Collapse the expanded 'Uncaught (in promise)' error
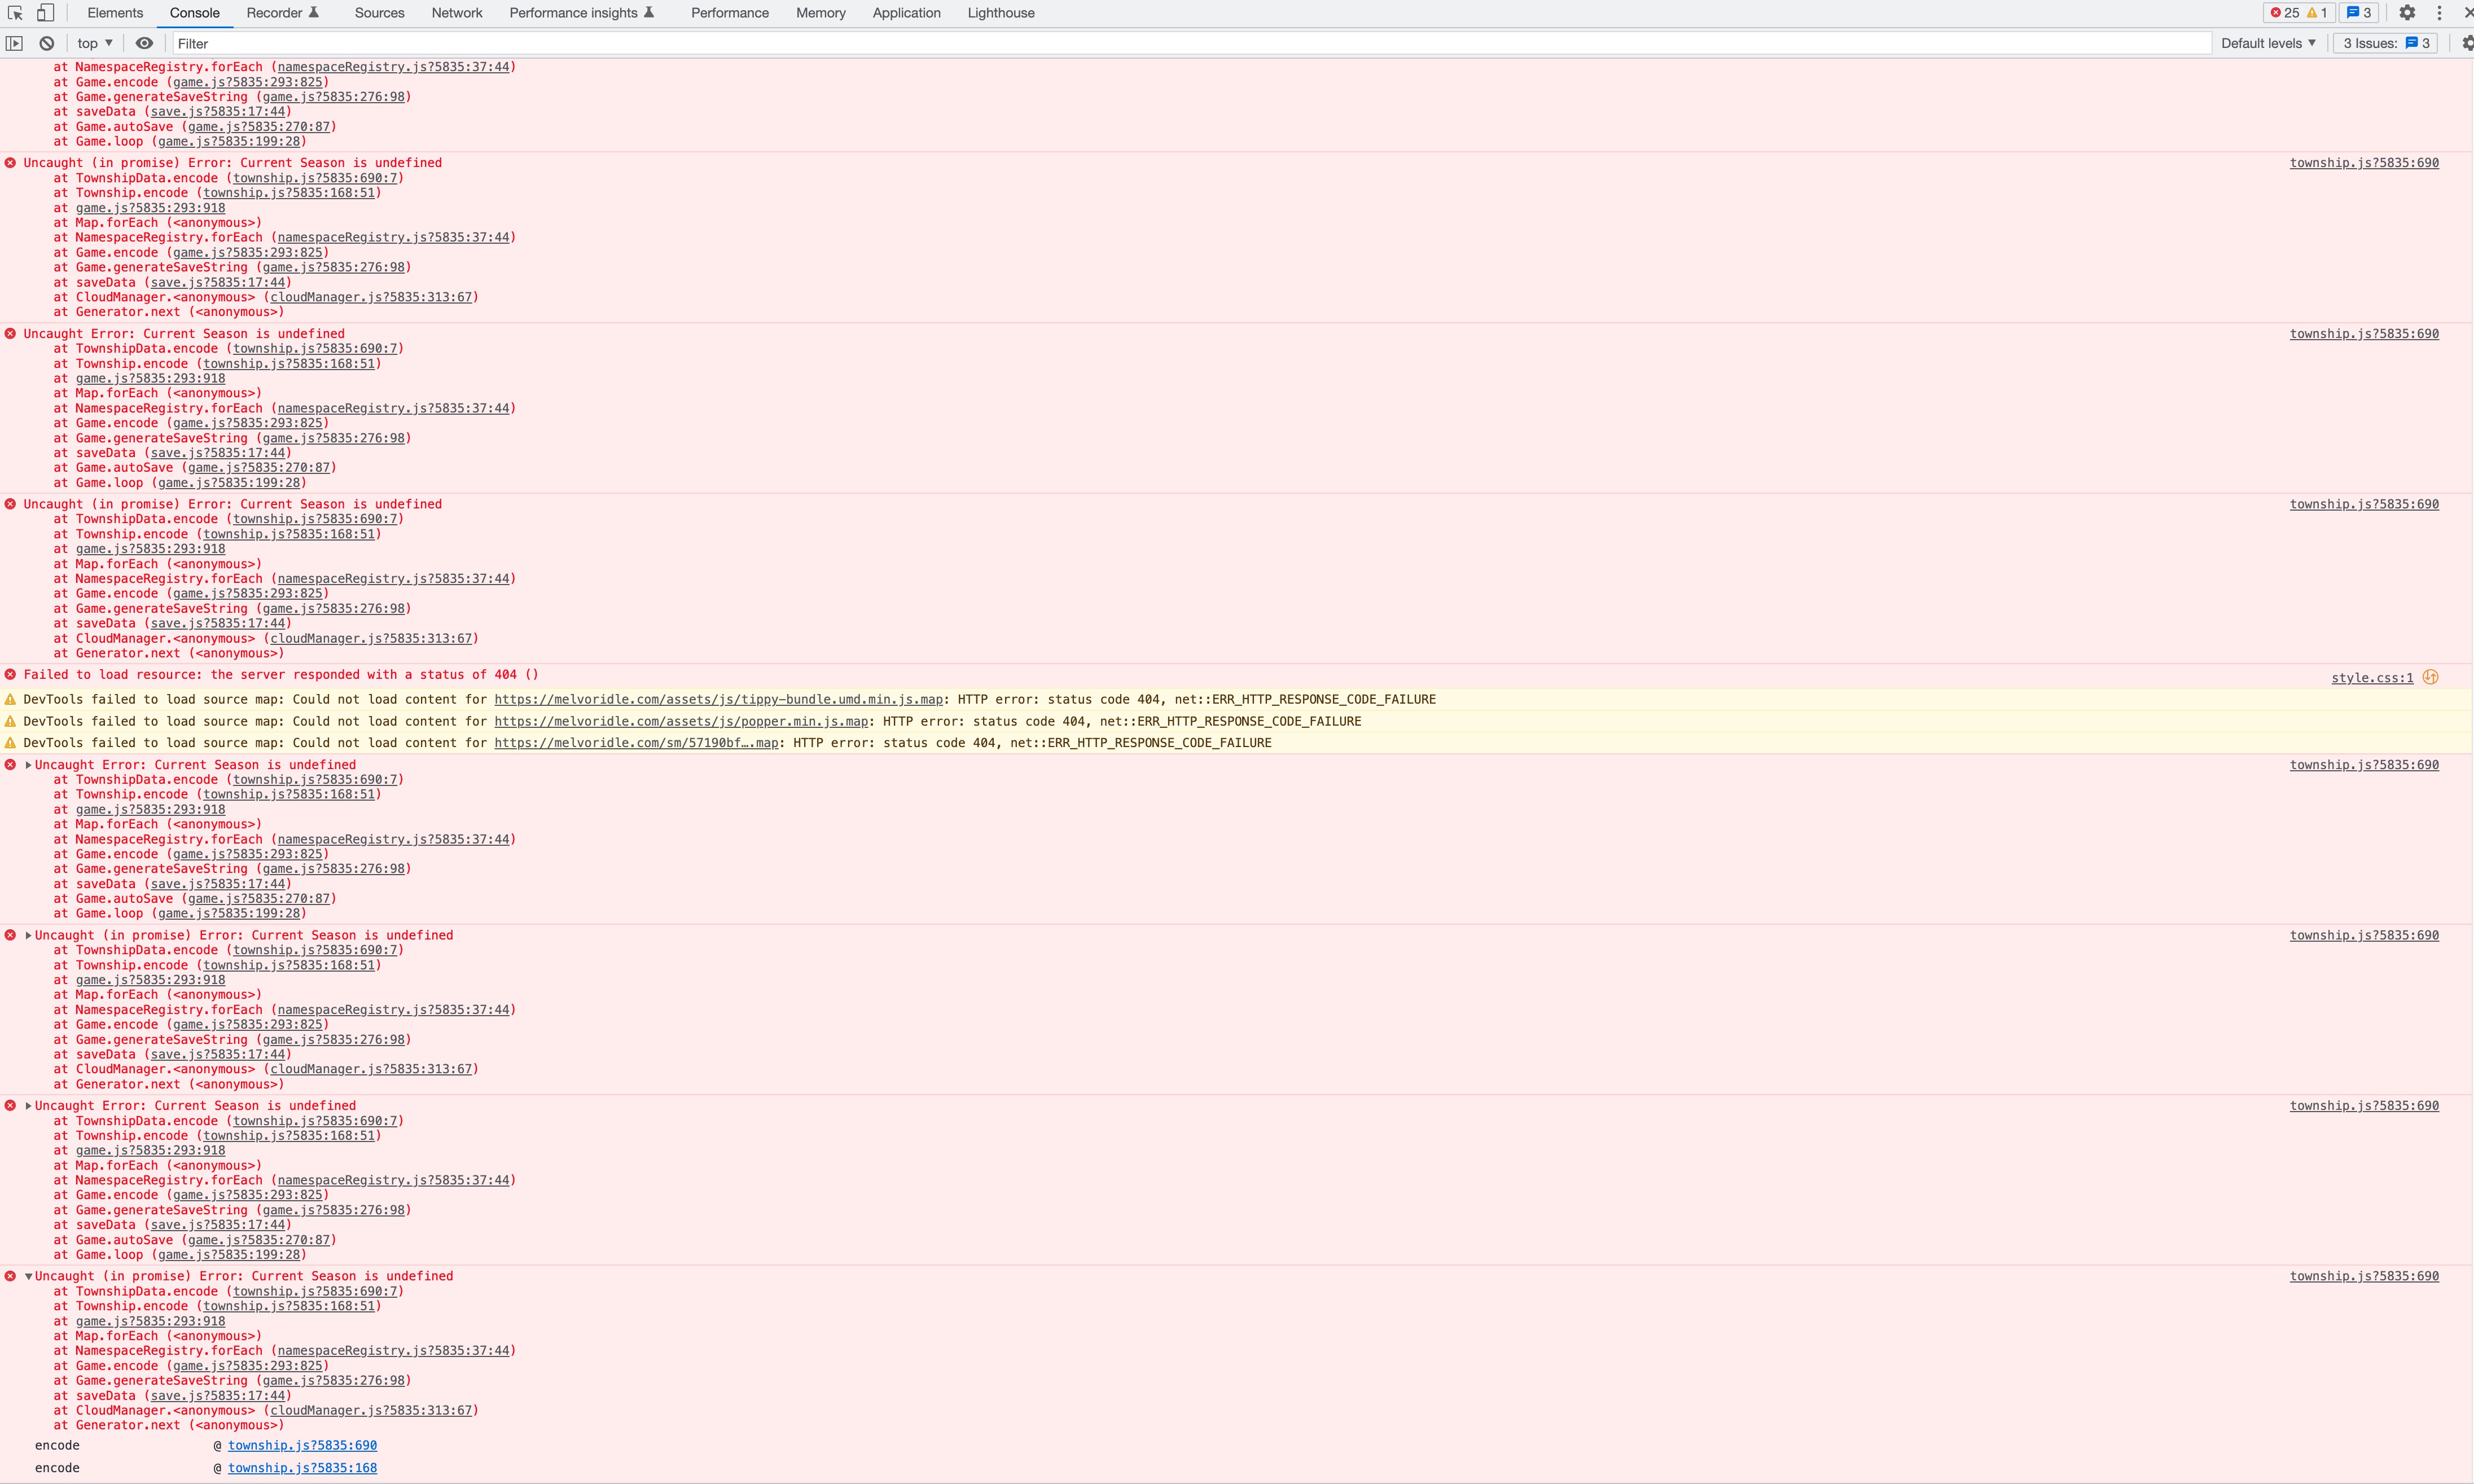Image resolution: width=2474 pixels, height=1484 pixels. click(x=27, y=1276)
